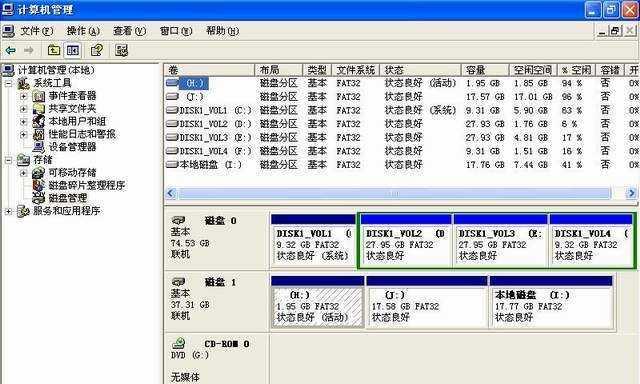Click the 磁盘 0 disk icon

pyautogui.click(x=179, y=220)
